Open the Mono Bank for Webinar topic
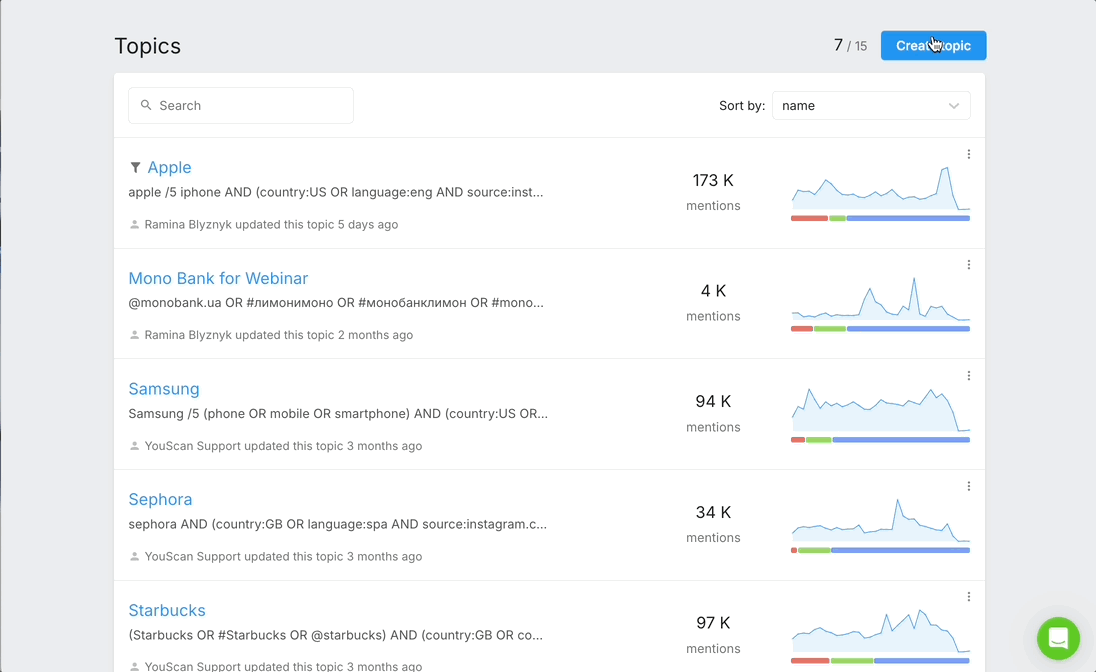The image size is (1096, 672). 218,278
